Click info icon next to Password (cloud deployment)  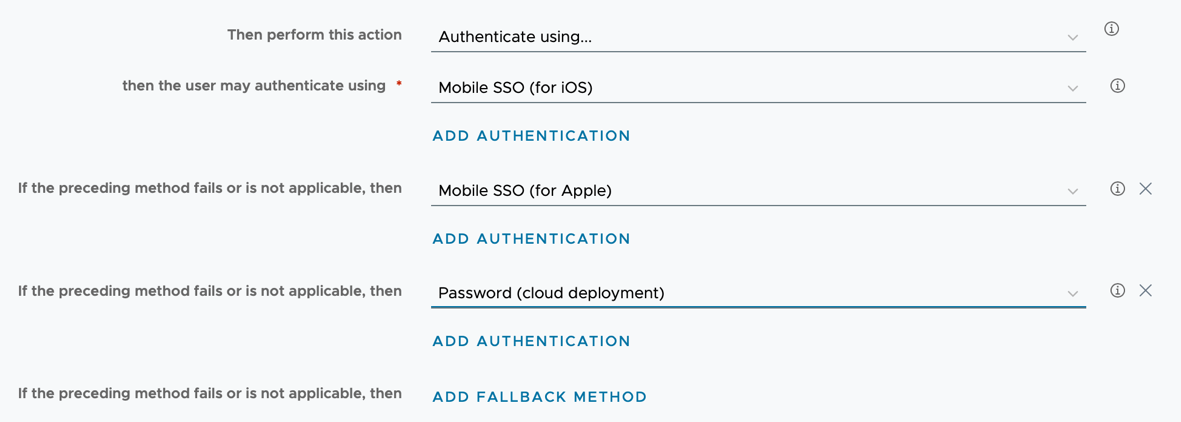pos(1117,291)
